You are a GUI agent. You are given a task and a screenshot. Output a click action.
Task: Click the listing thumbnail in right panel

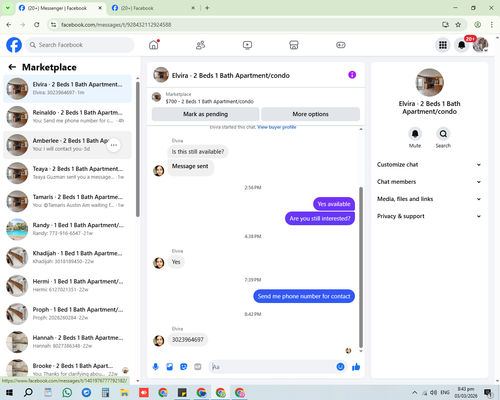coord(429,83)
